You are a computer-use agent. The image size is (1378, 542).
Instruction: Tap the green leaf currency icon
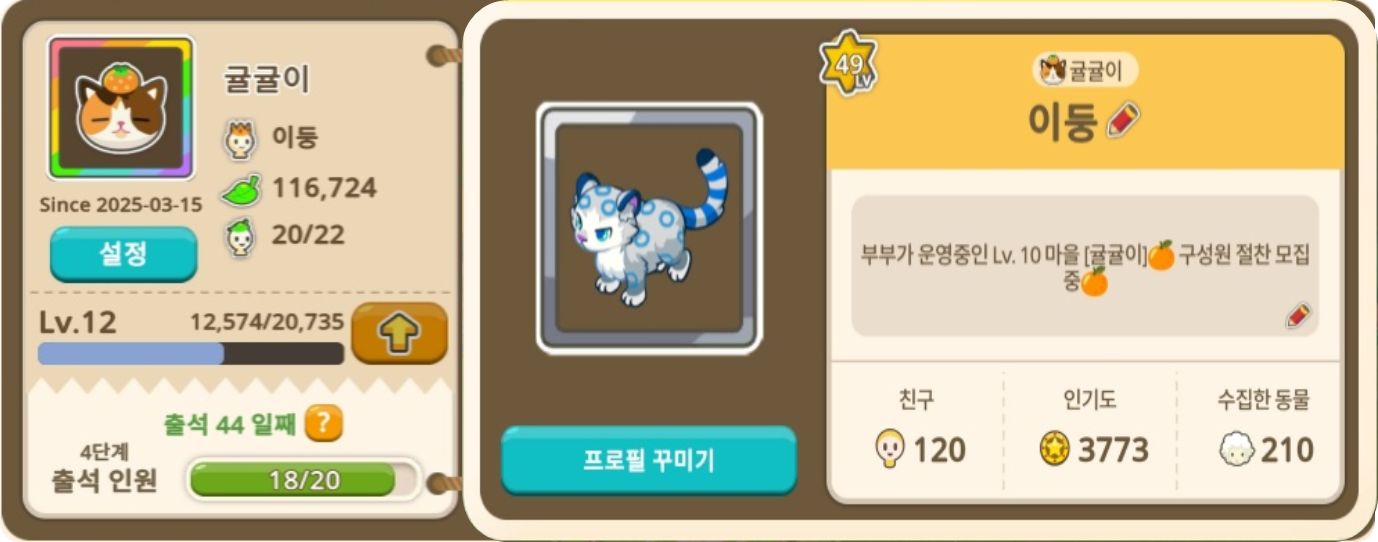pos(240,188)
